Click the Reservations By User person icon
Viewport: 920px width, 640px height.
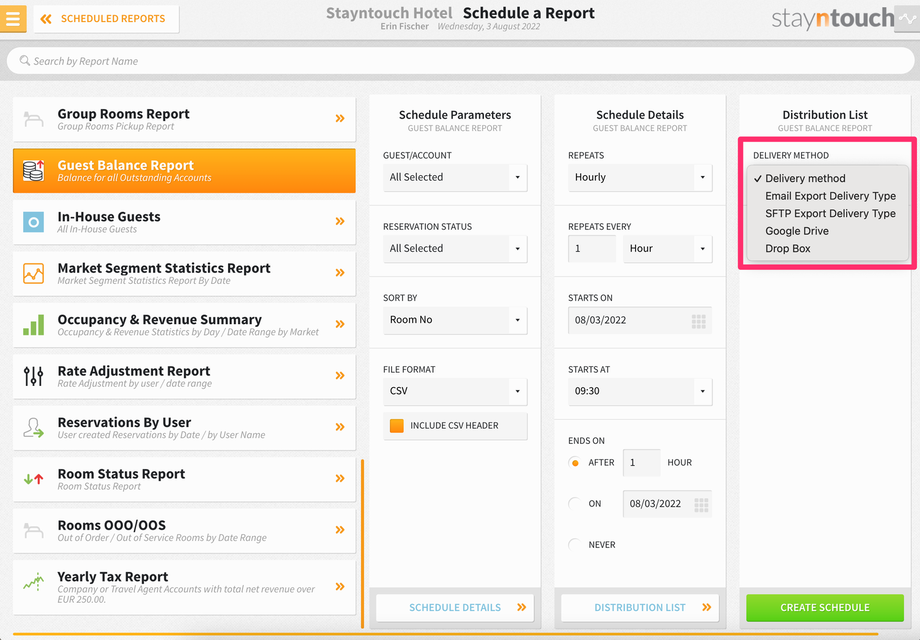tap(33, 428)
